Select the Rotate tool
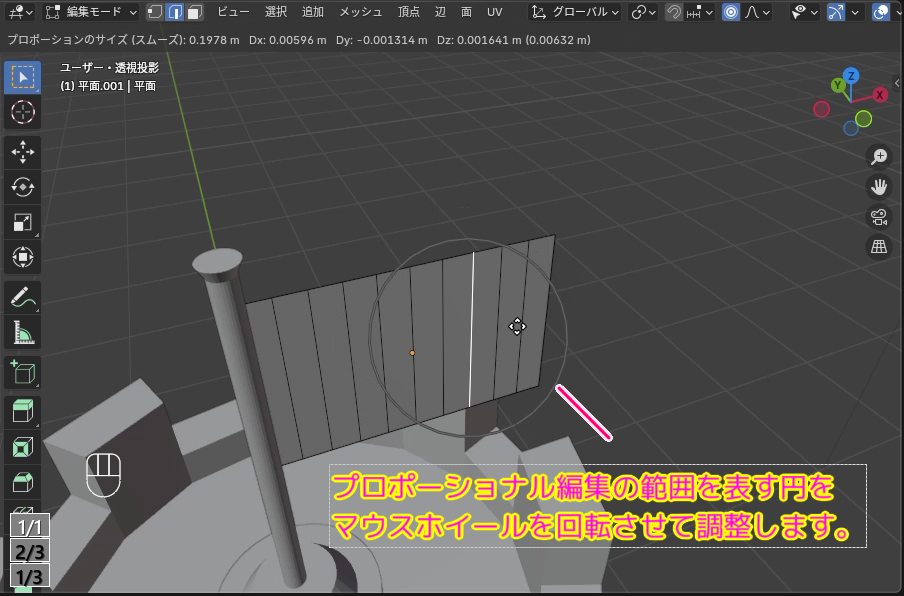 click(x=22, y=186)
